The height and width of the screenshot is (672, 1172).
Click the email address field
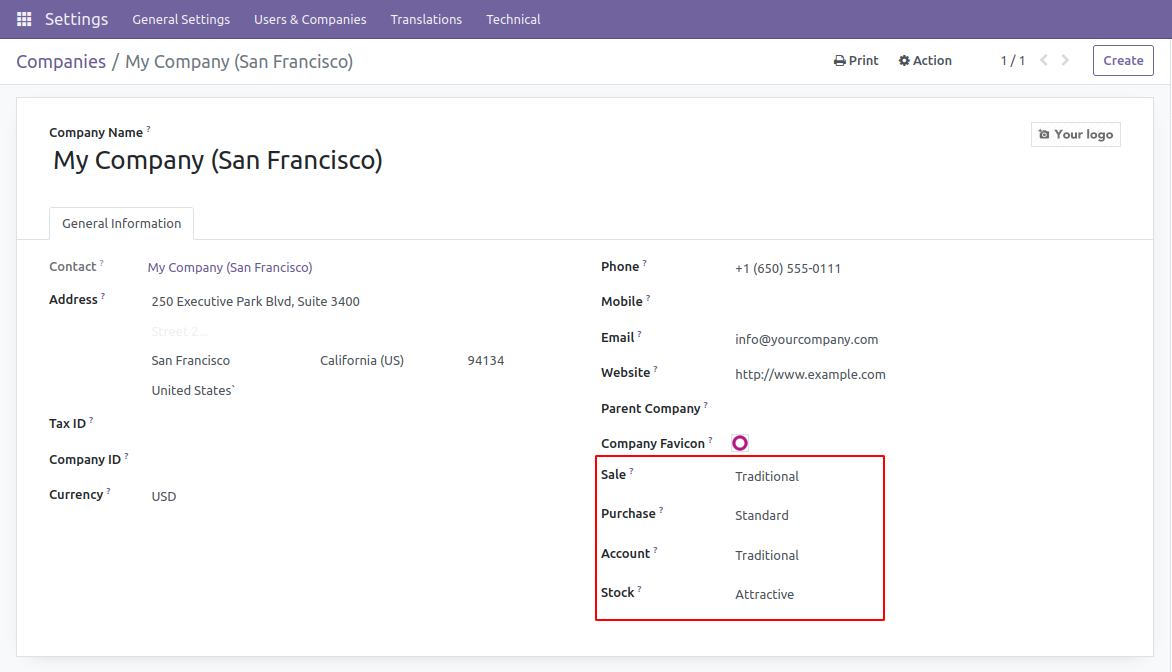(x=806, y=340)
